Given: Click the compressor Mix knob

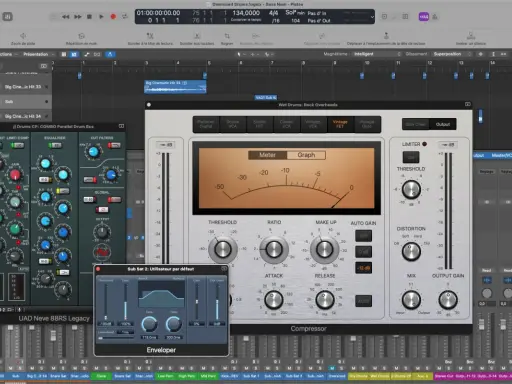Looking at the screenshot, I should [x=411, y=299].
